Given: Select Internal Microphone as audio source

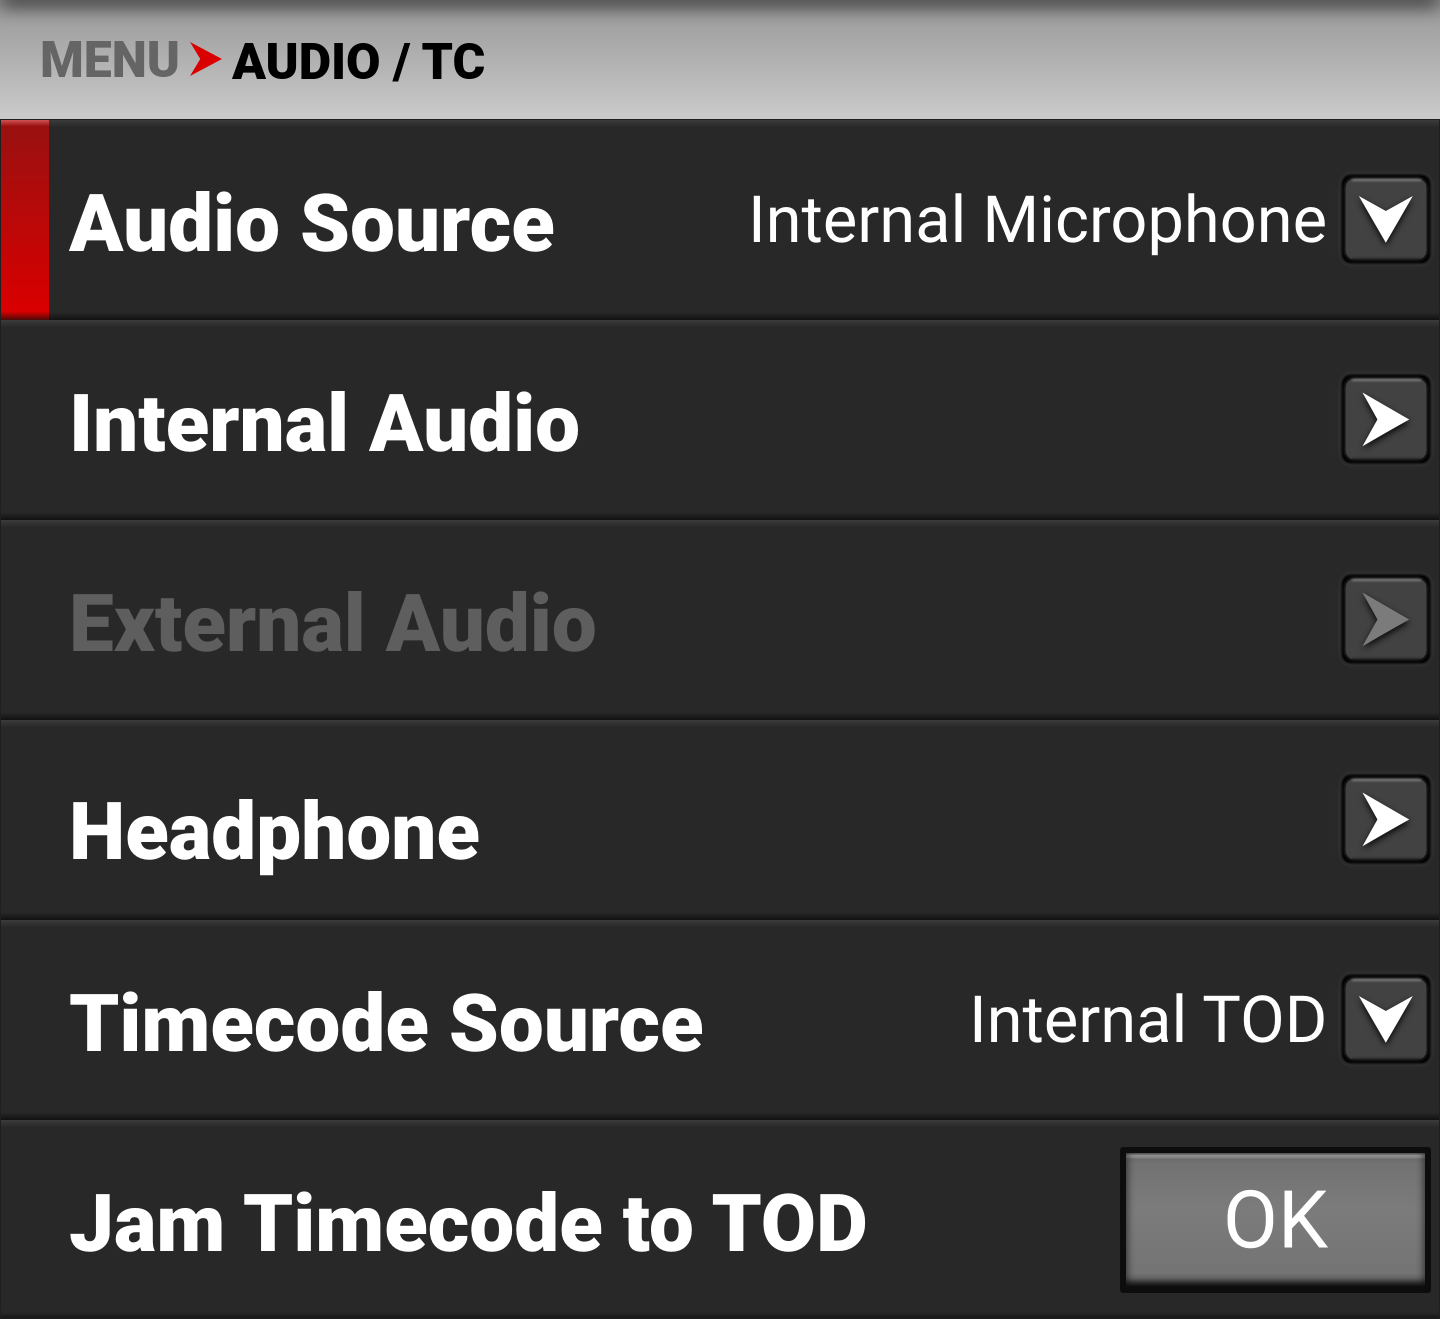Looking at the screenshot, I should click(1037, 220).
